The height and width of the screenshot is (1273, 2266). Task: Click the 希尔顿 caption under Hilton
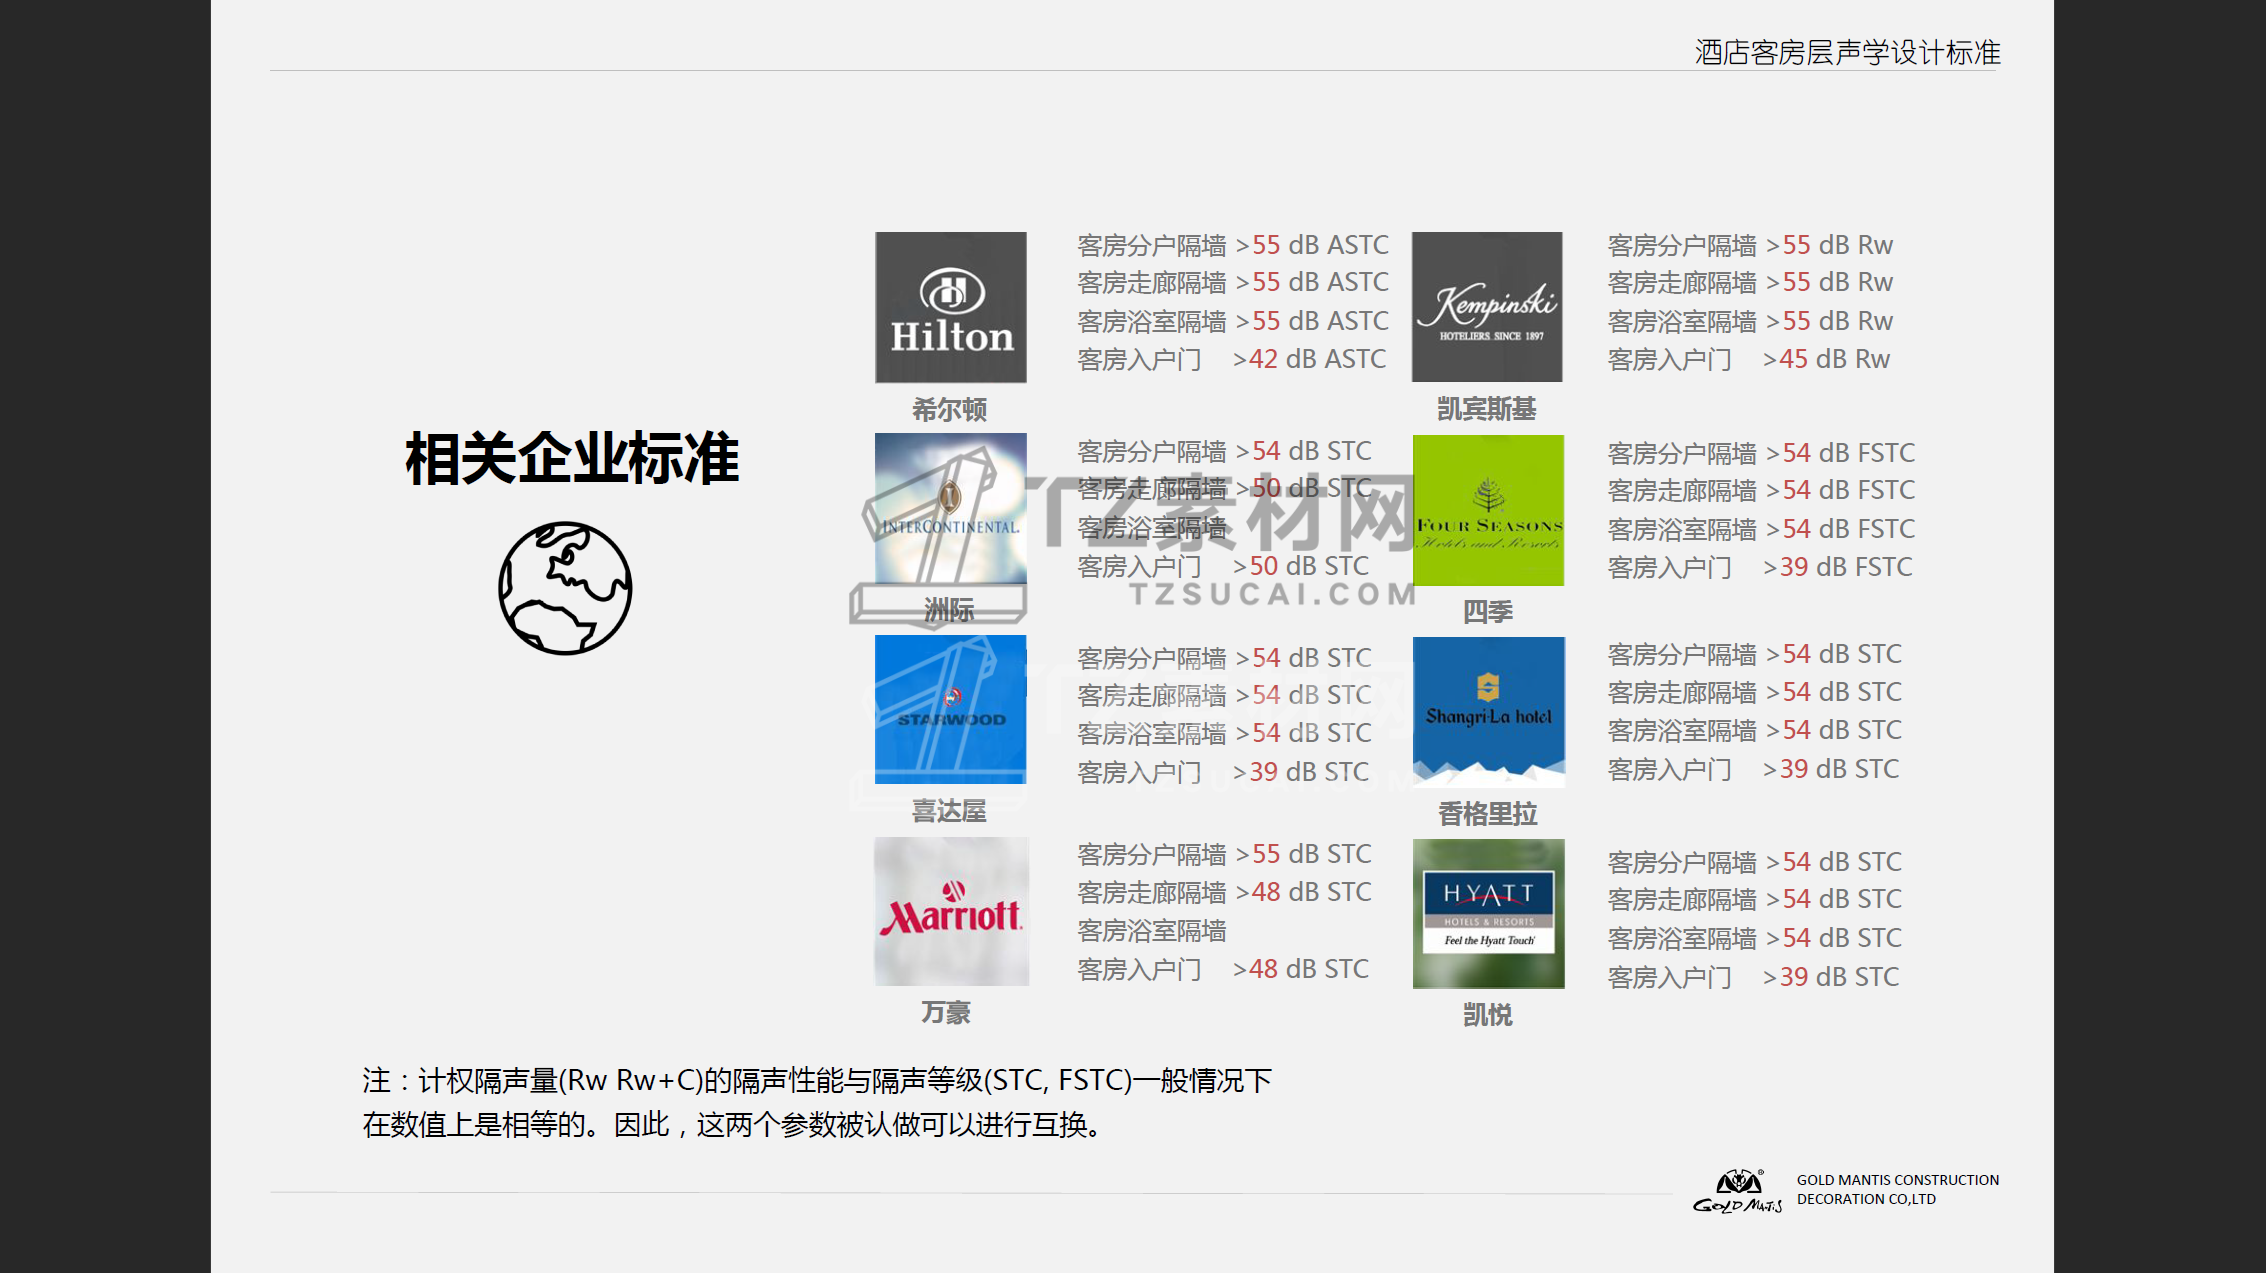(949, 409)
